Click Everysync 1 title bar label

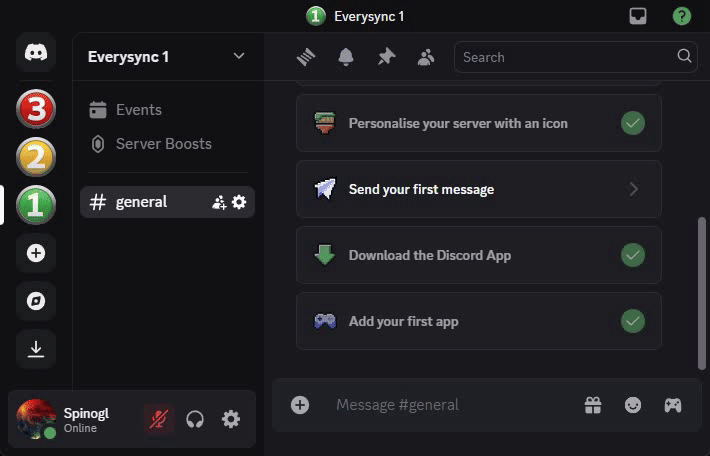369,17
